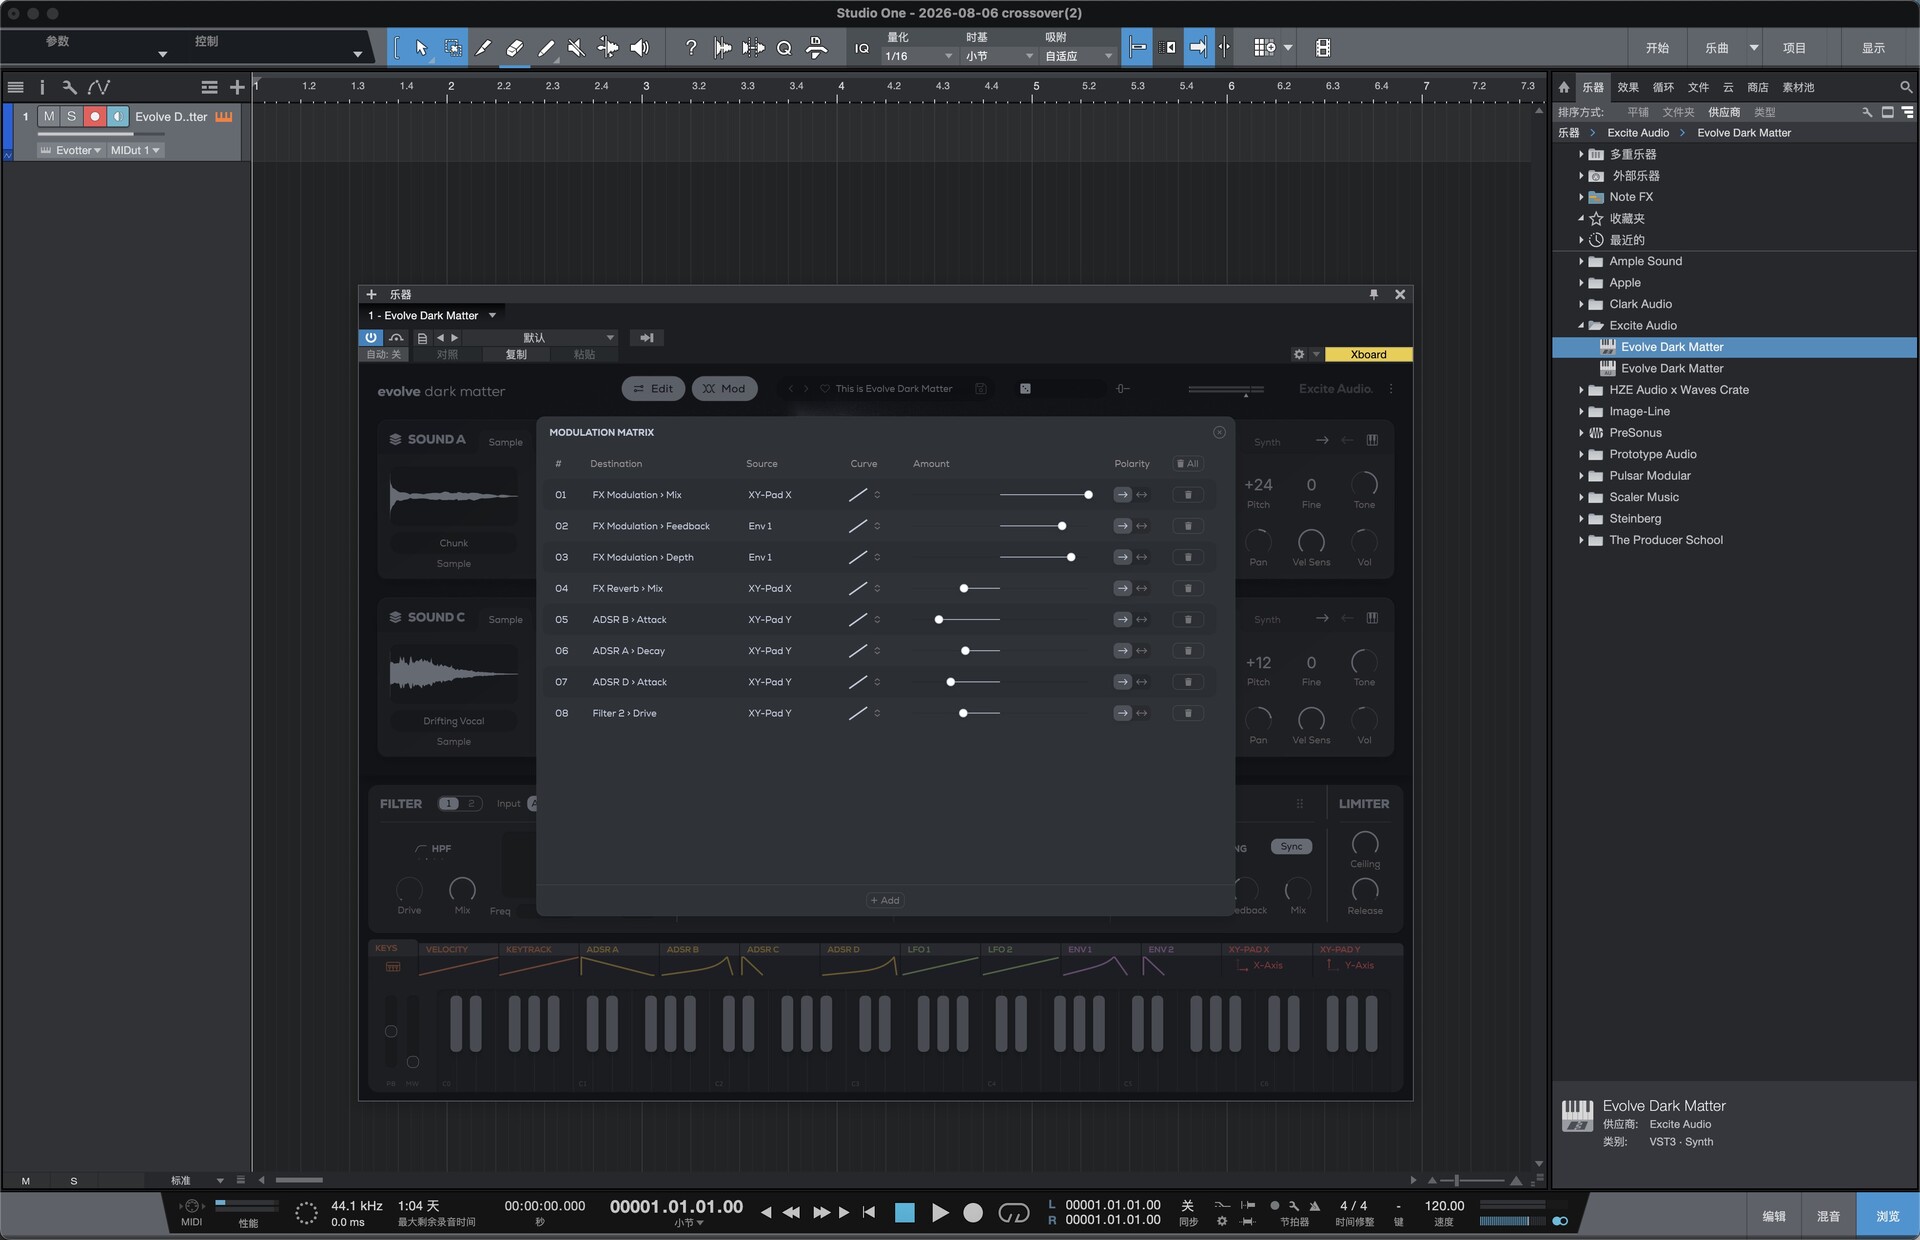Open the question-mark help tool

[690, 48]
